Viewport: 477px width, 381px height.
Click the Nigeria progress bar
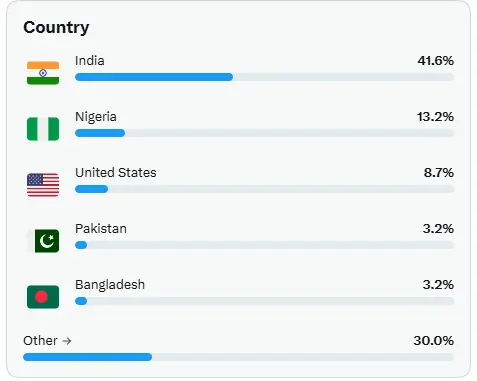265,133
